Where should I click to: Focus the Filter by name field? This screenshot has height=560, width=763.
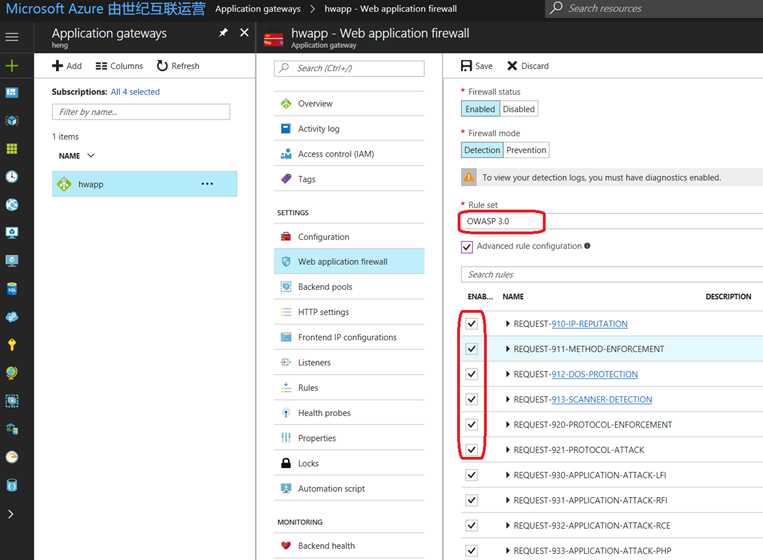coord(141,112)
